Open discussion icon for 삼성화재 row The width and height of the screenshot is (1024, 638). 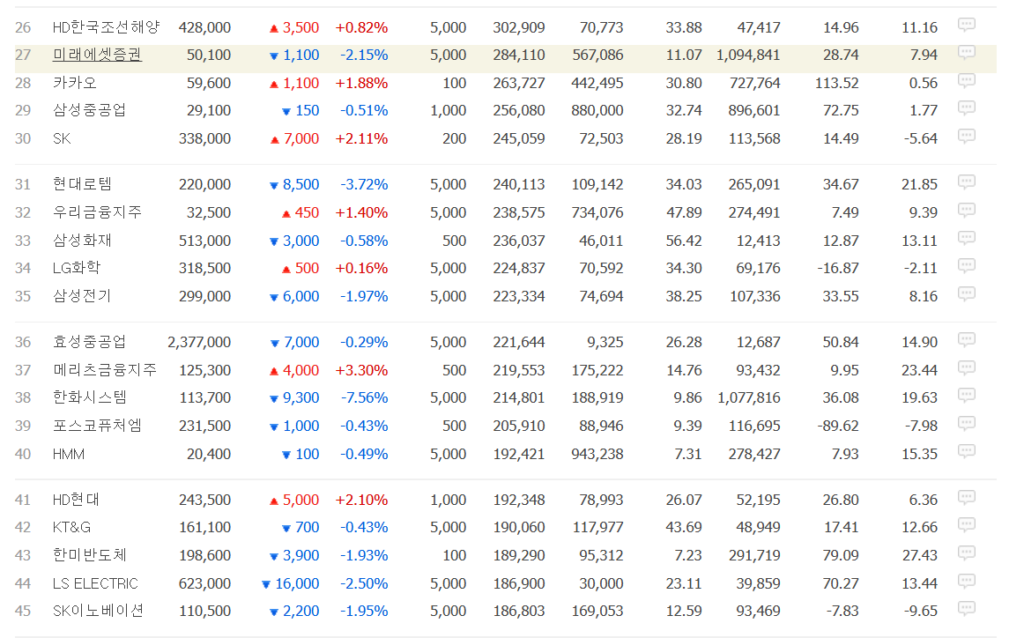(x=966, y=238)
